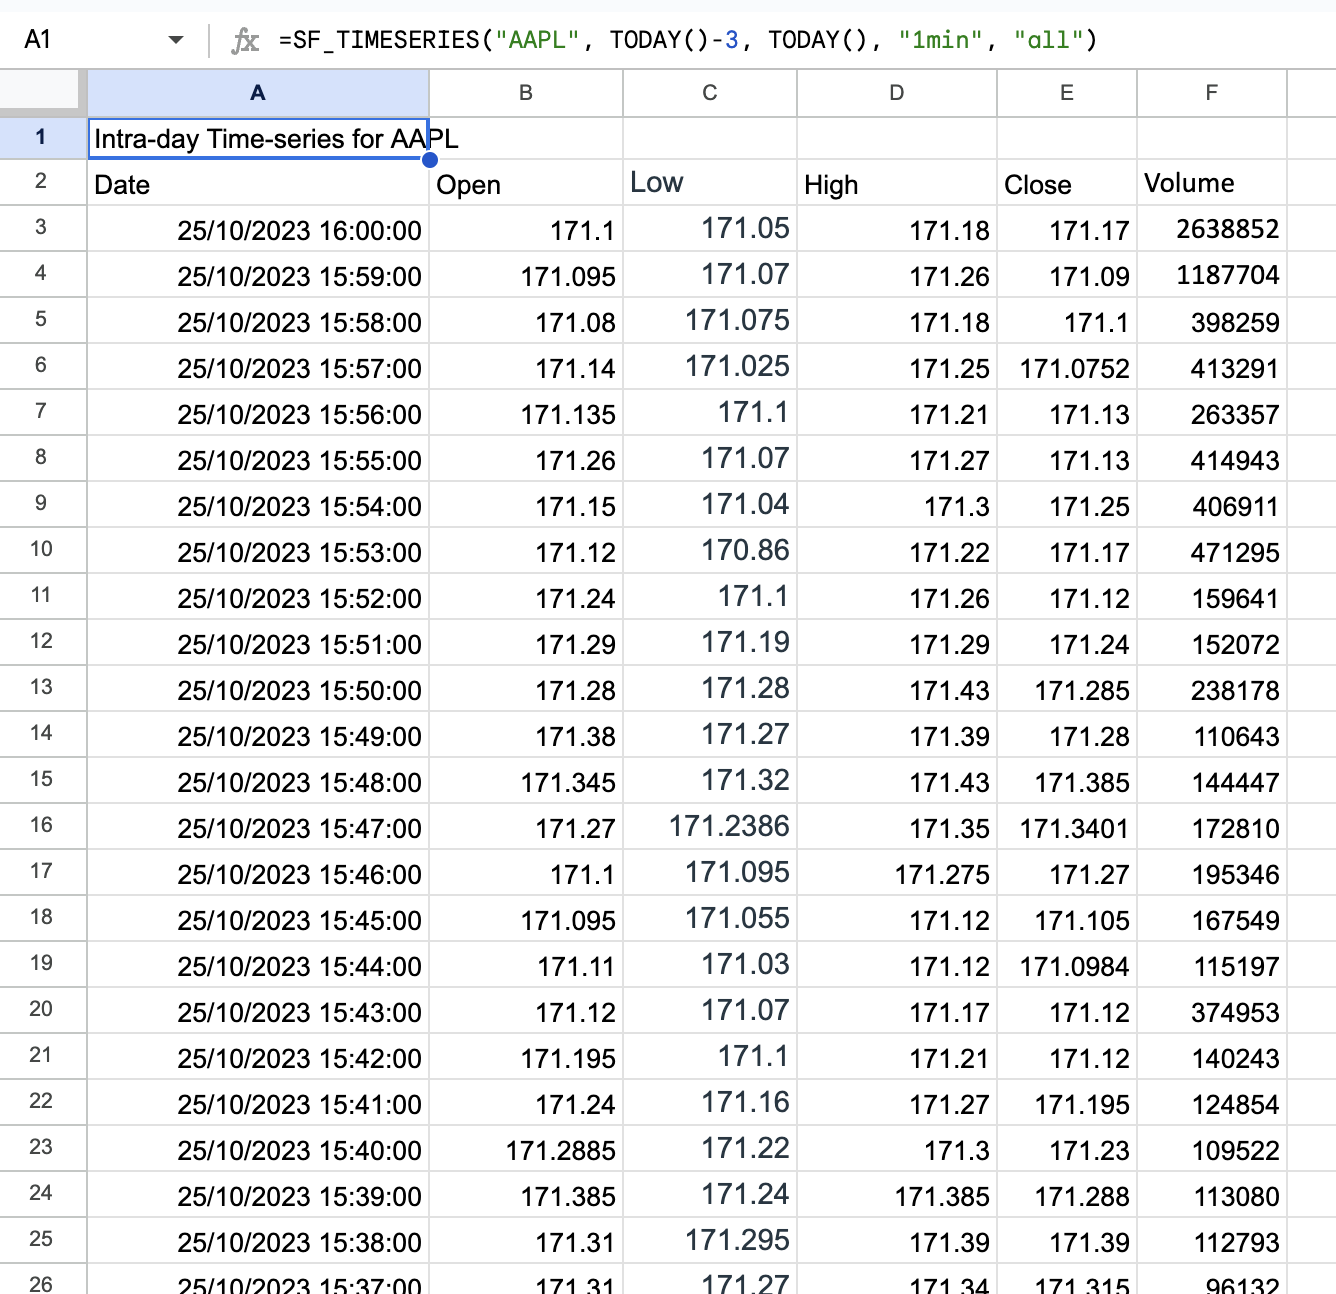The height and width of the screenshot is (1294, 1336).
Task: Click volume value 471295
Action: [1212, 552]
